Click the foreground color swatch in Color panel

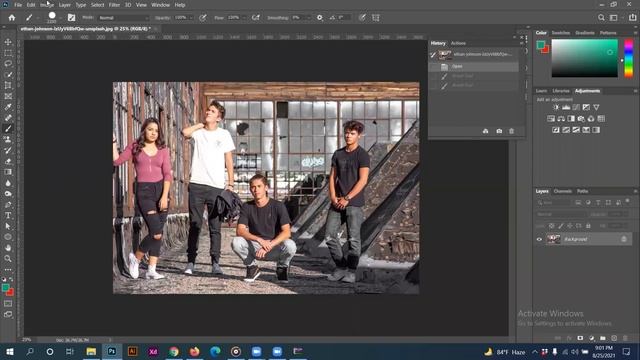(x=541, y=44)
